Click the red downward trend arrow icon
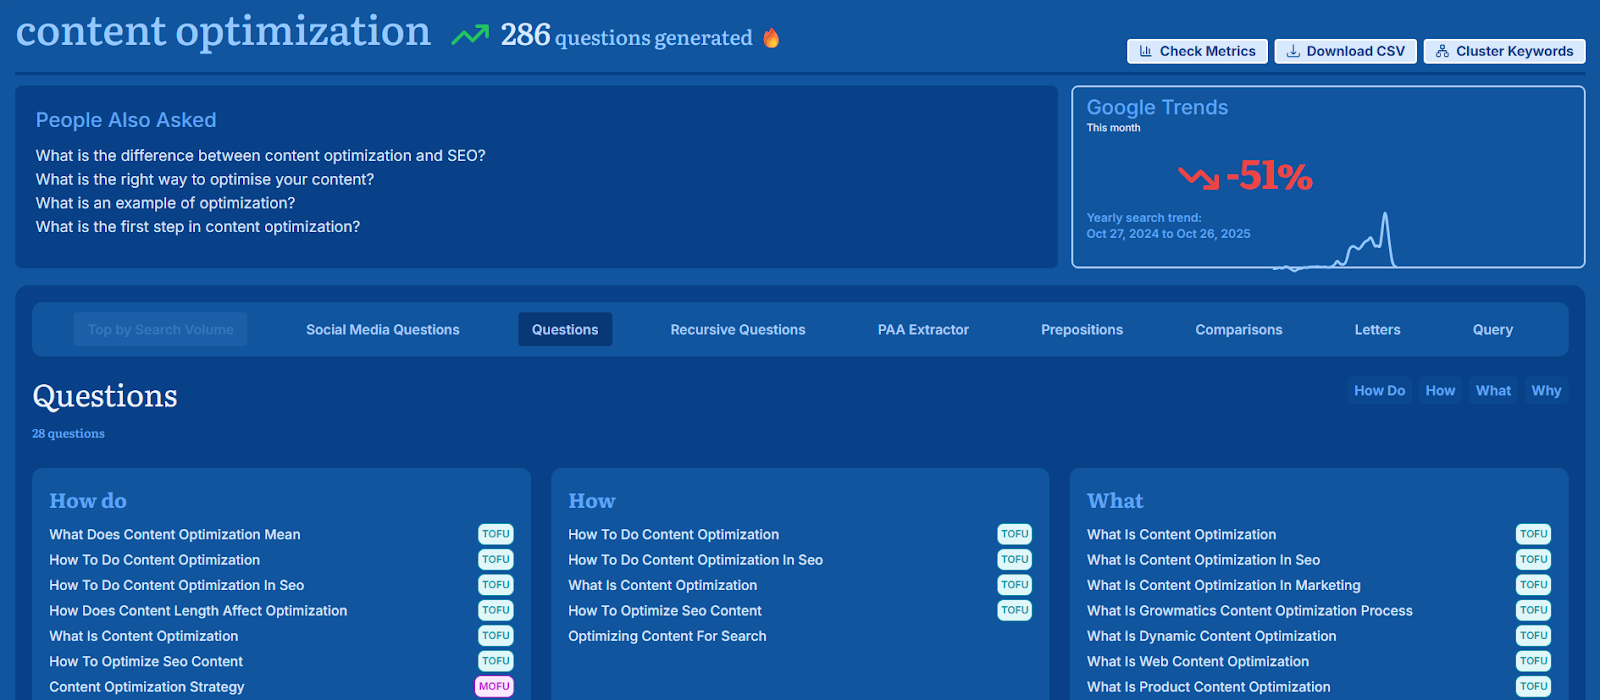 point(1198,178)
